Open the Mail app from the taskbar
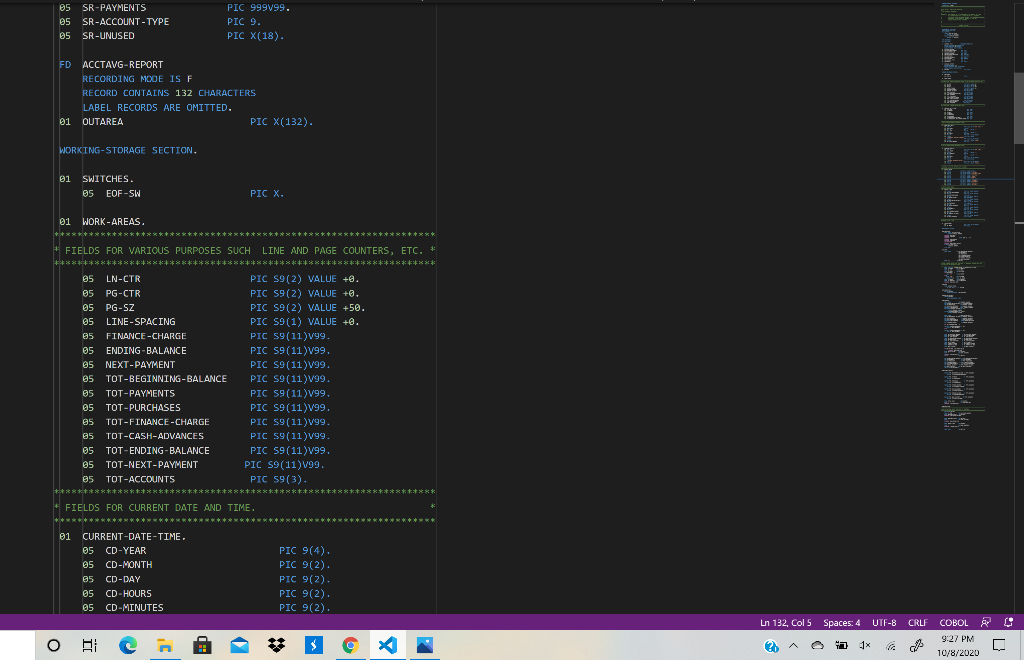The image size is (1024, 660). 238,645
